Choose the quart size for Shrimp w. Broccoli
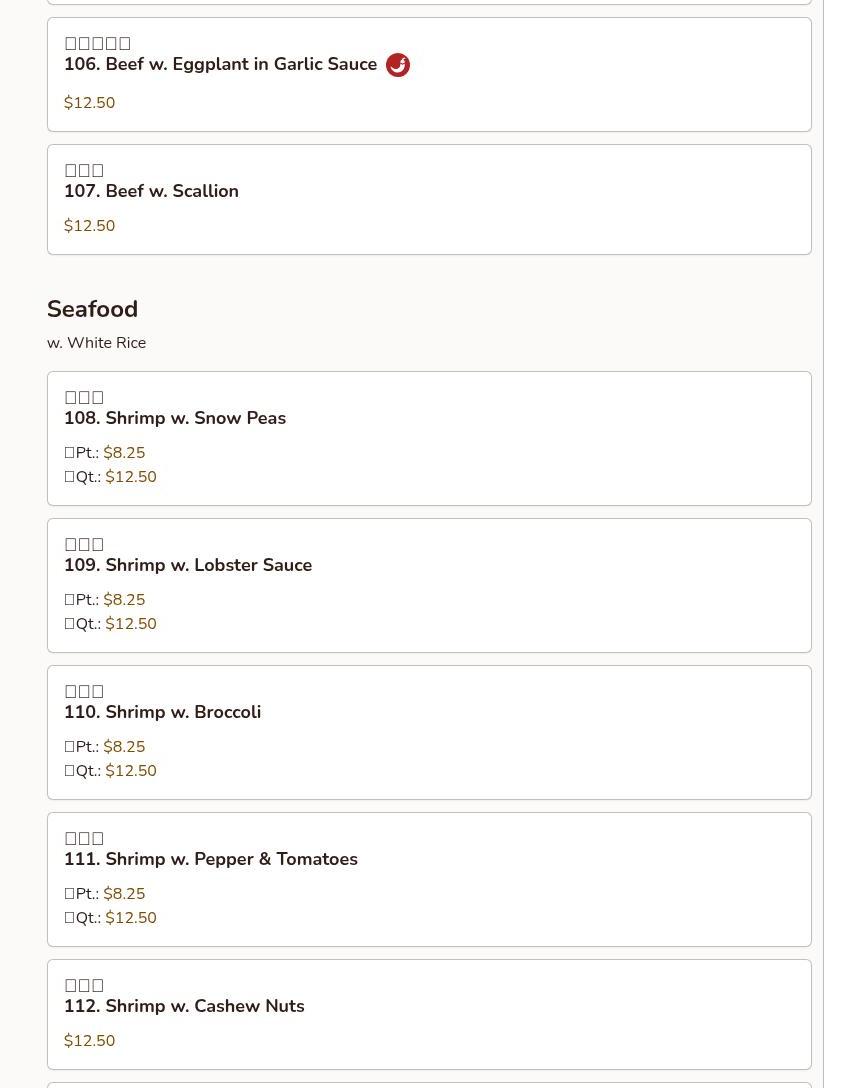Image resolution: width=844 pixels, height=1088 pixels. click(x=131, y=771)
